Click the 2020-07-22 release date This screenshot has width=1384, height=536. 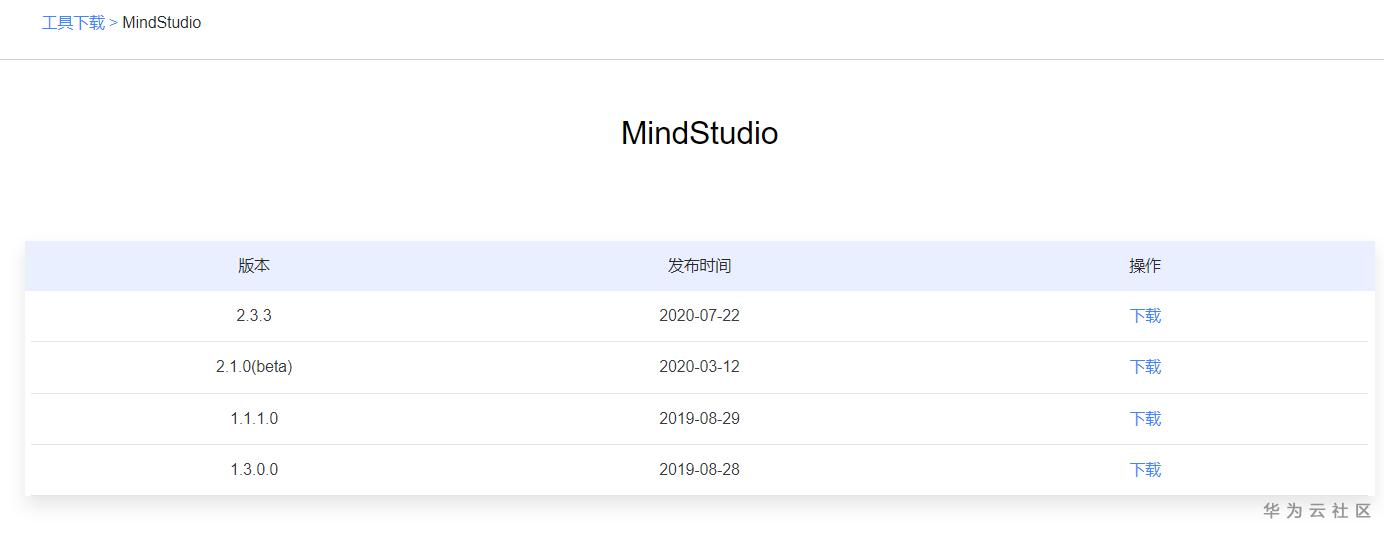(699, 316)
